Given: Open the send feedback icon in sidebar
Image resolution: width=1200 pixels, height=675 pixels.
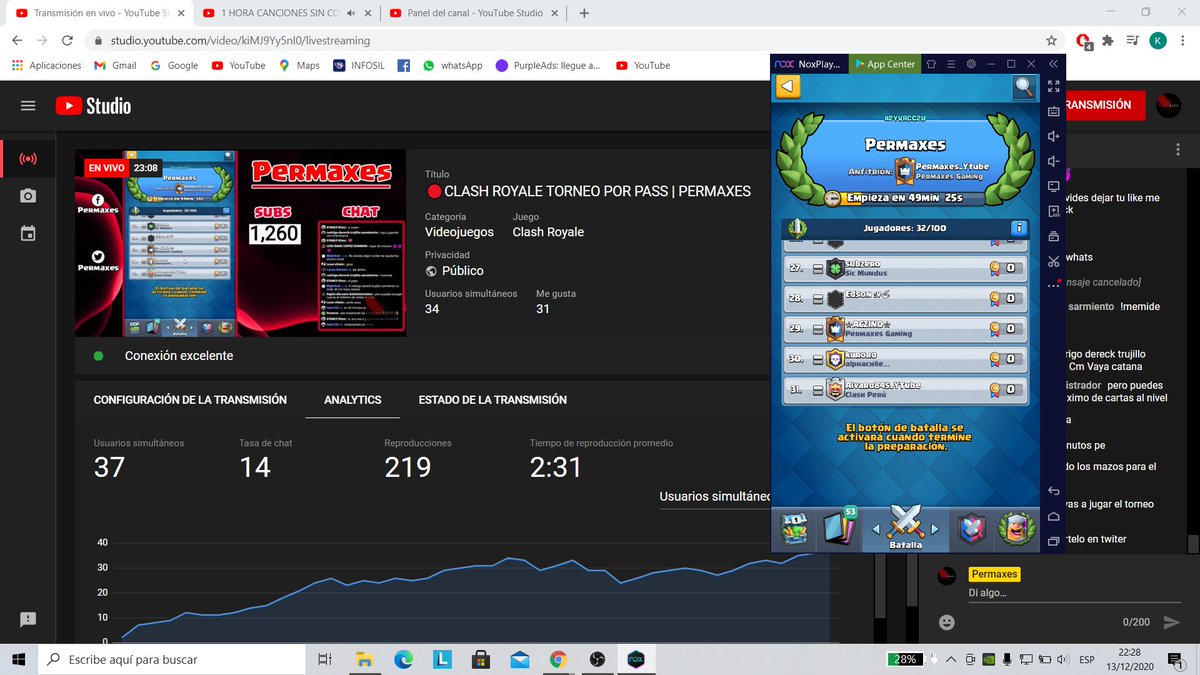Looking at the screenshot, I should click(28, 620).
